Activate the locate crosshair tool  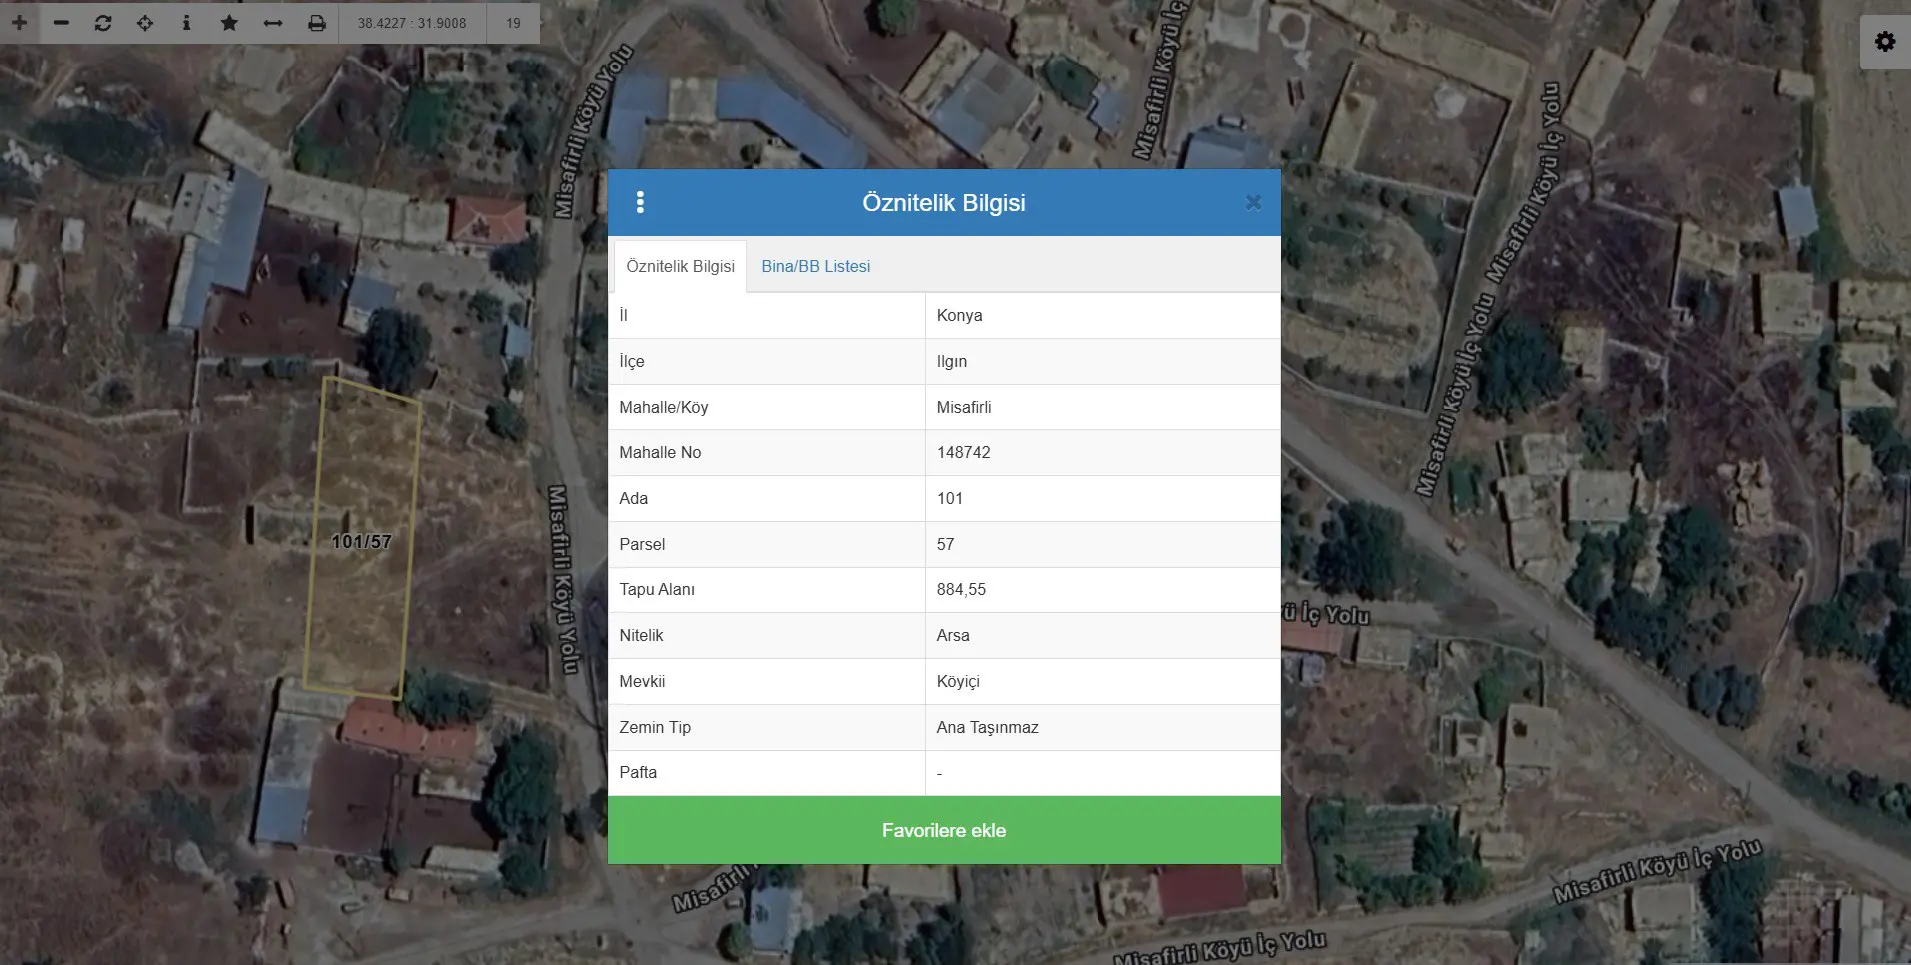coord(145,22)
